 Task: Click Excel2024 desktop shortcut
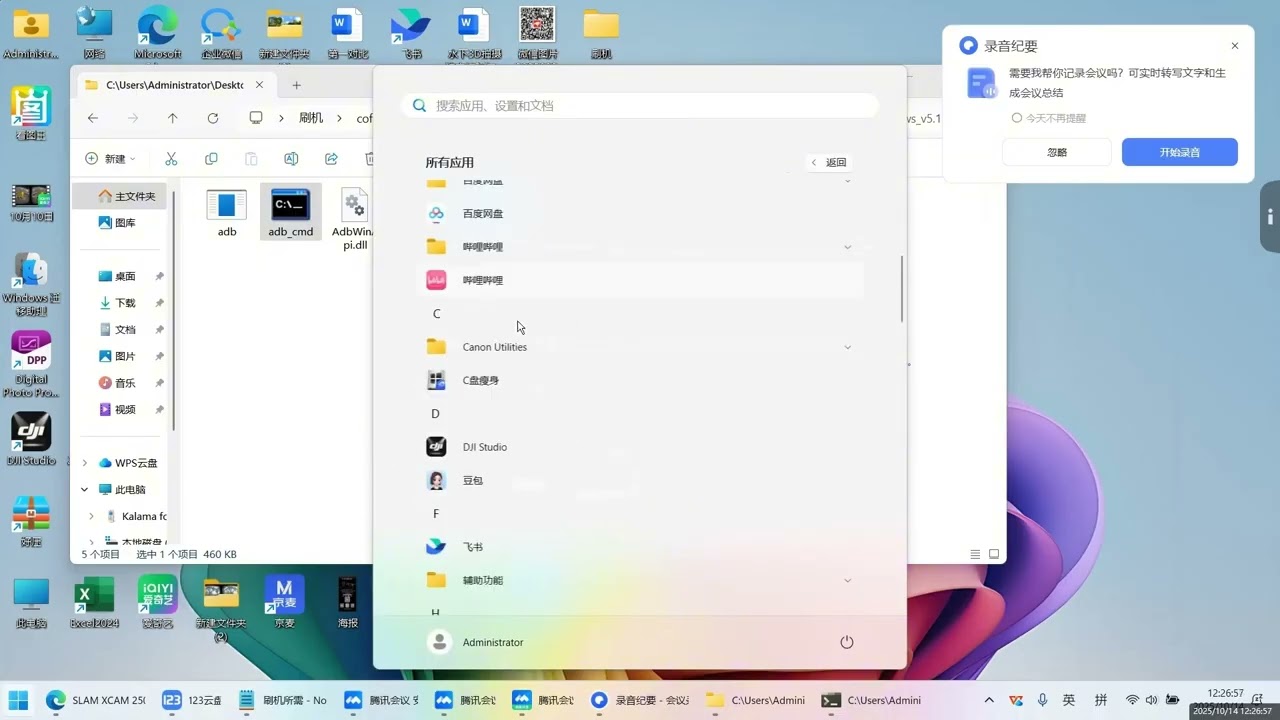(x=94, y=603)
